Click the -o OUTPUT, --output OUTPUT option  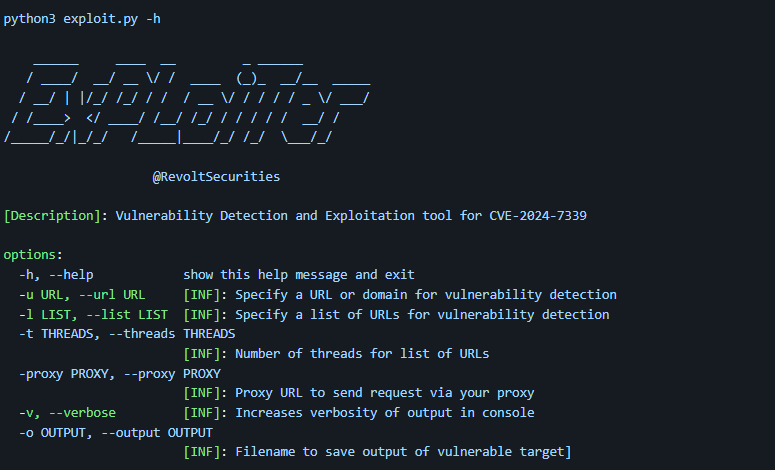pyautogui.click(x=116, y=432)
